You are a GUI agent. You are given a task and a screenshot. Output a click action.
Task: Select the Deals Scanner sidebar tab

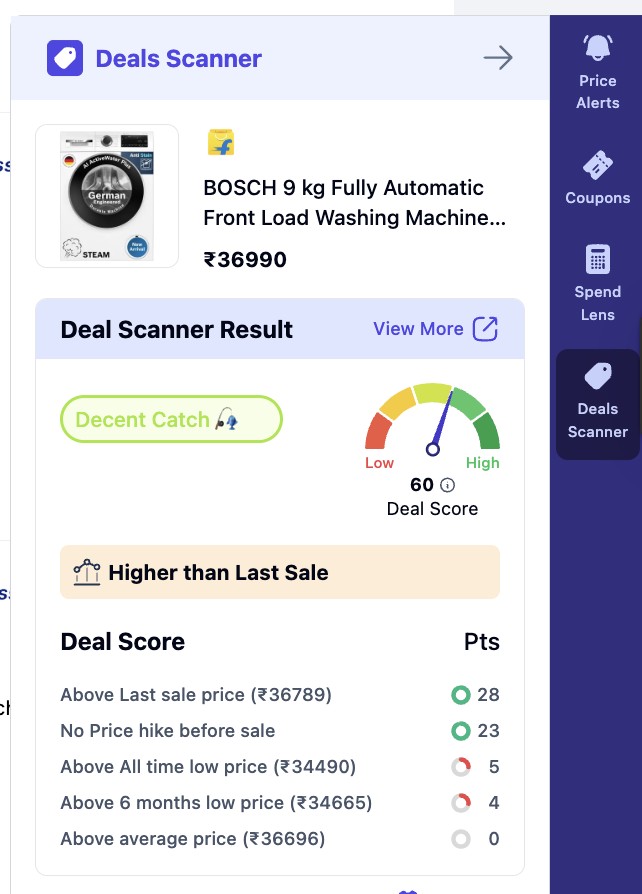click(x=598, y=404)
